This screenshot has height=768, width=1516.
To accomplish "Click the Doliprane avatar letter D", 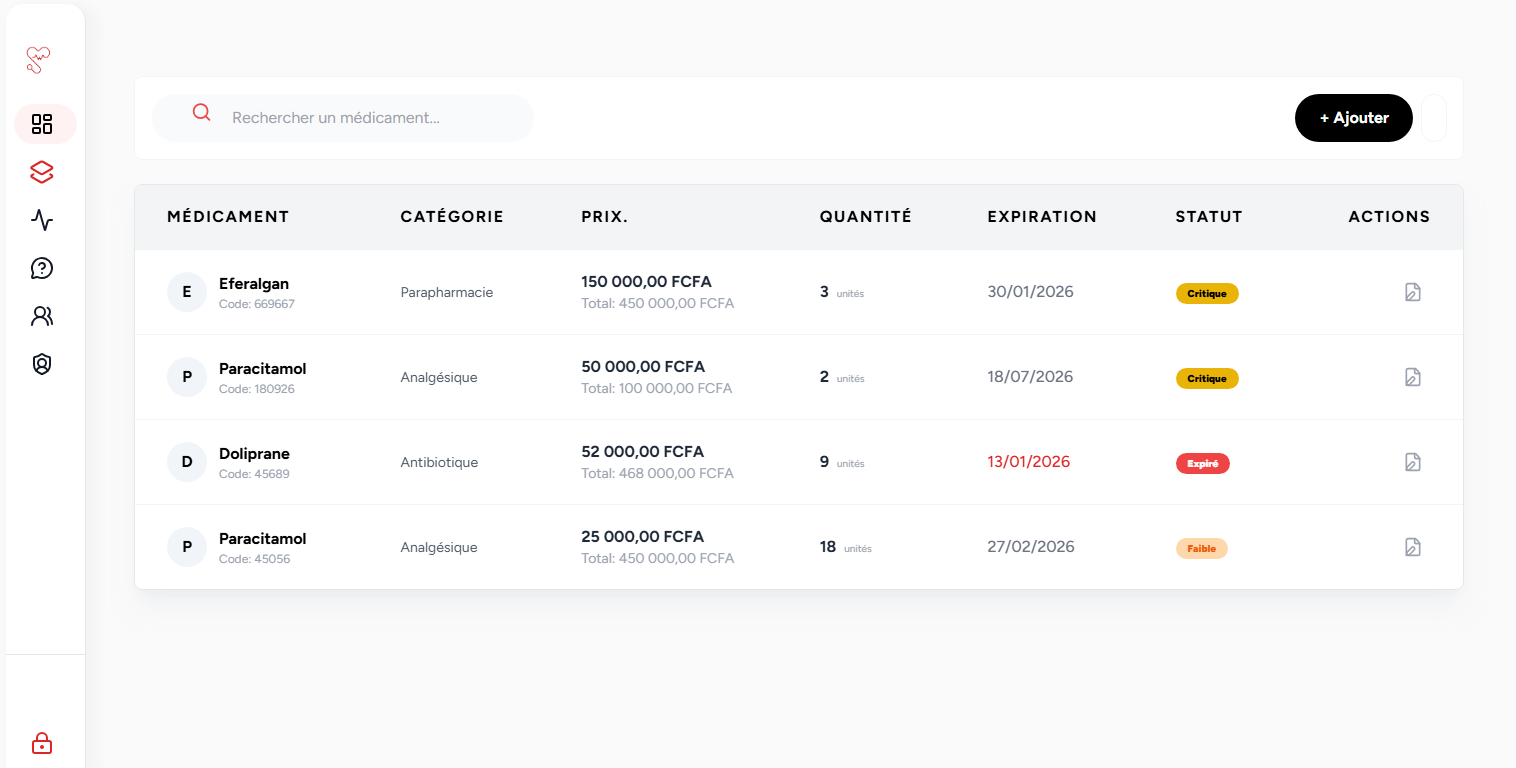I will [187, 462].
